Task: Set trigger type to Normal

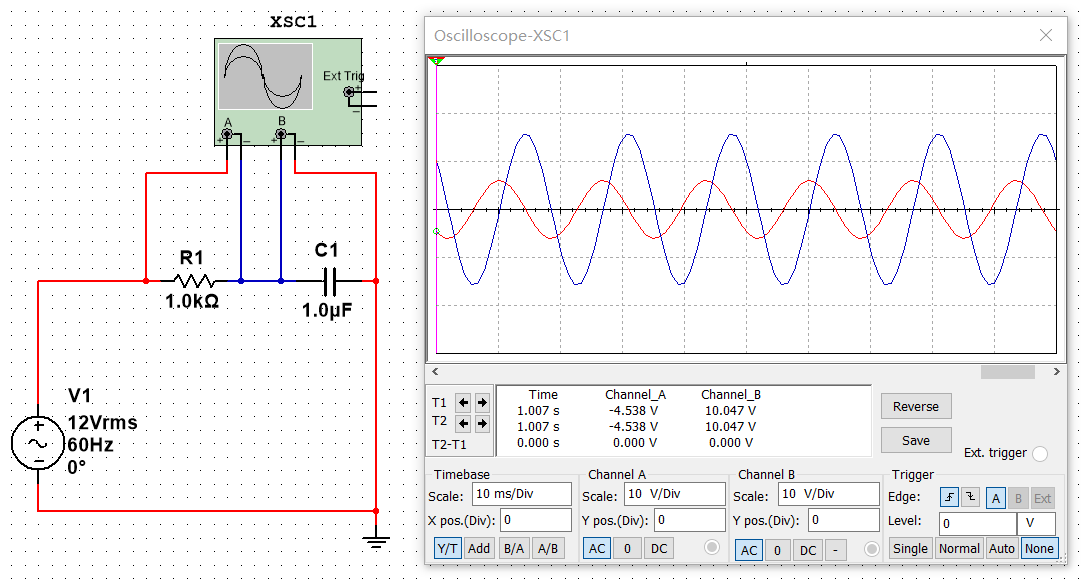Action: [x=959, y=548]
